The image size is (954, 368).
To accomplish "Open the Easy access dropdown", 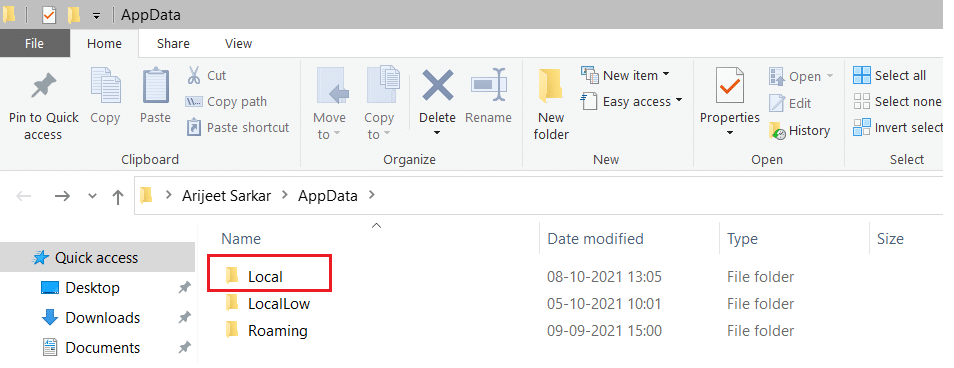I will (x=631, y=102).
